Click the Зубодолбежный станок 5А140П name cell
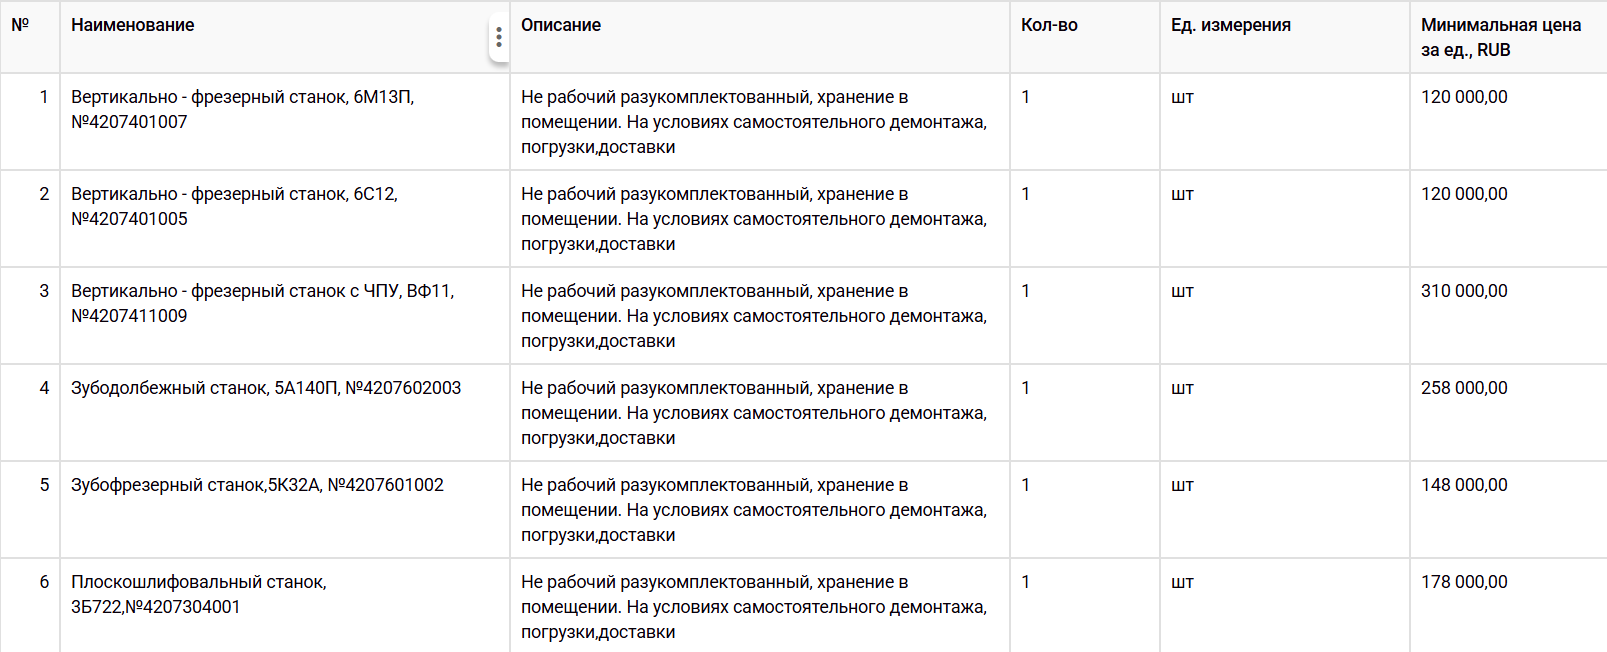Viewport: 1607px width, 652px height. click(266, 388)
